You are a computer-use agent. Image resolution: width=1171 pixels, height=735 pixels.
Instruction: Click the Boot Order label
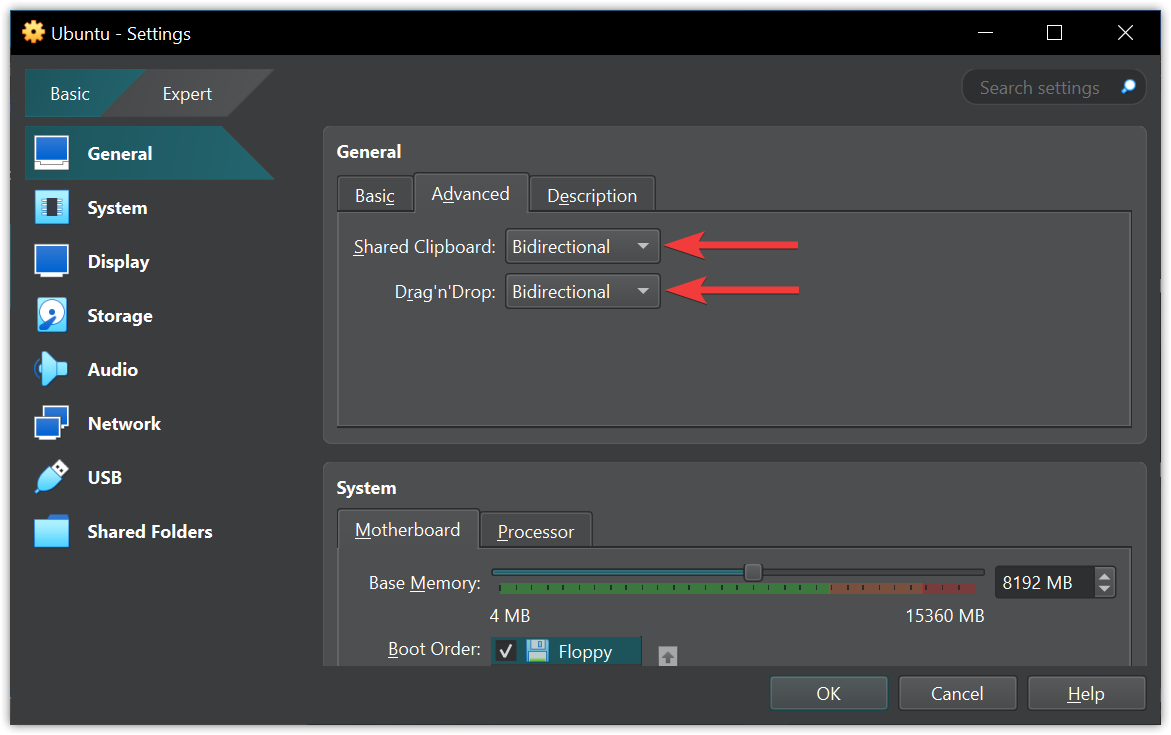point(434,648)
